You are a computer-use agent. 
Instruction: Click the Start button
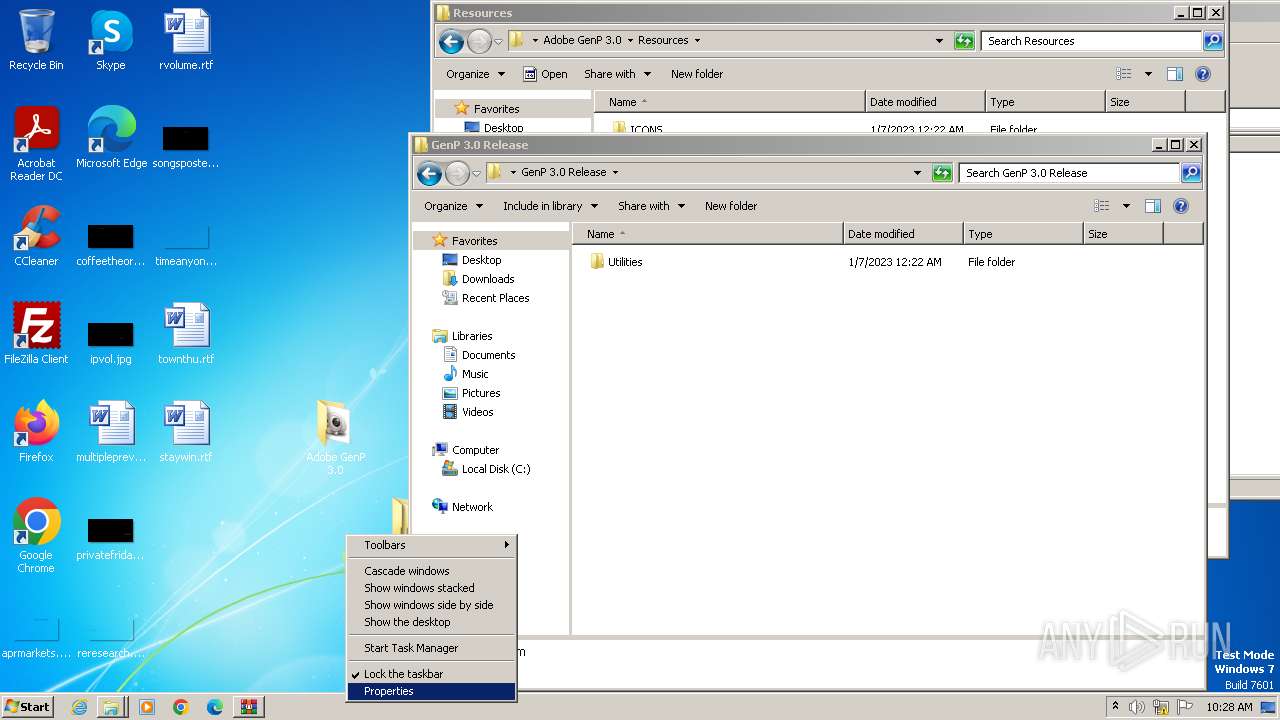tap(27, 707)
